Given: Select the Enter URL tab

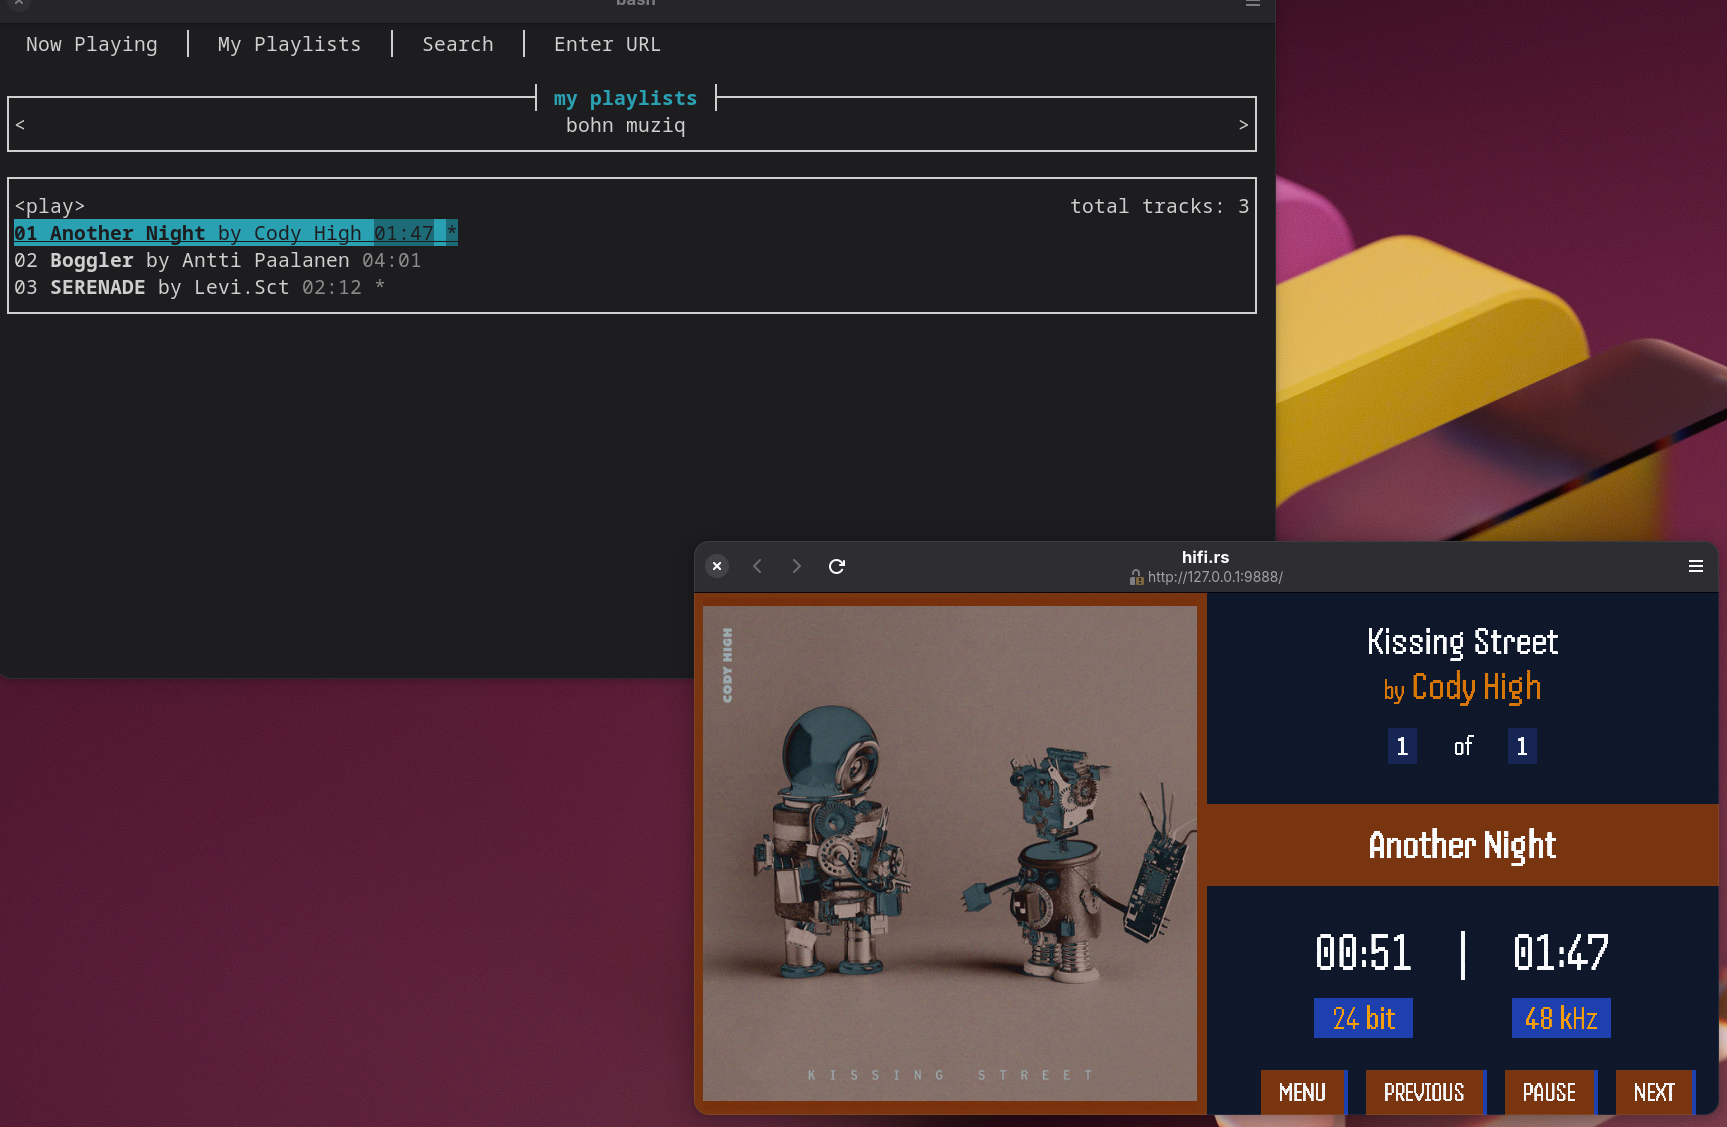Looking at the screenshot, I should (x=607, y=44).
